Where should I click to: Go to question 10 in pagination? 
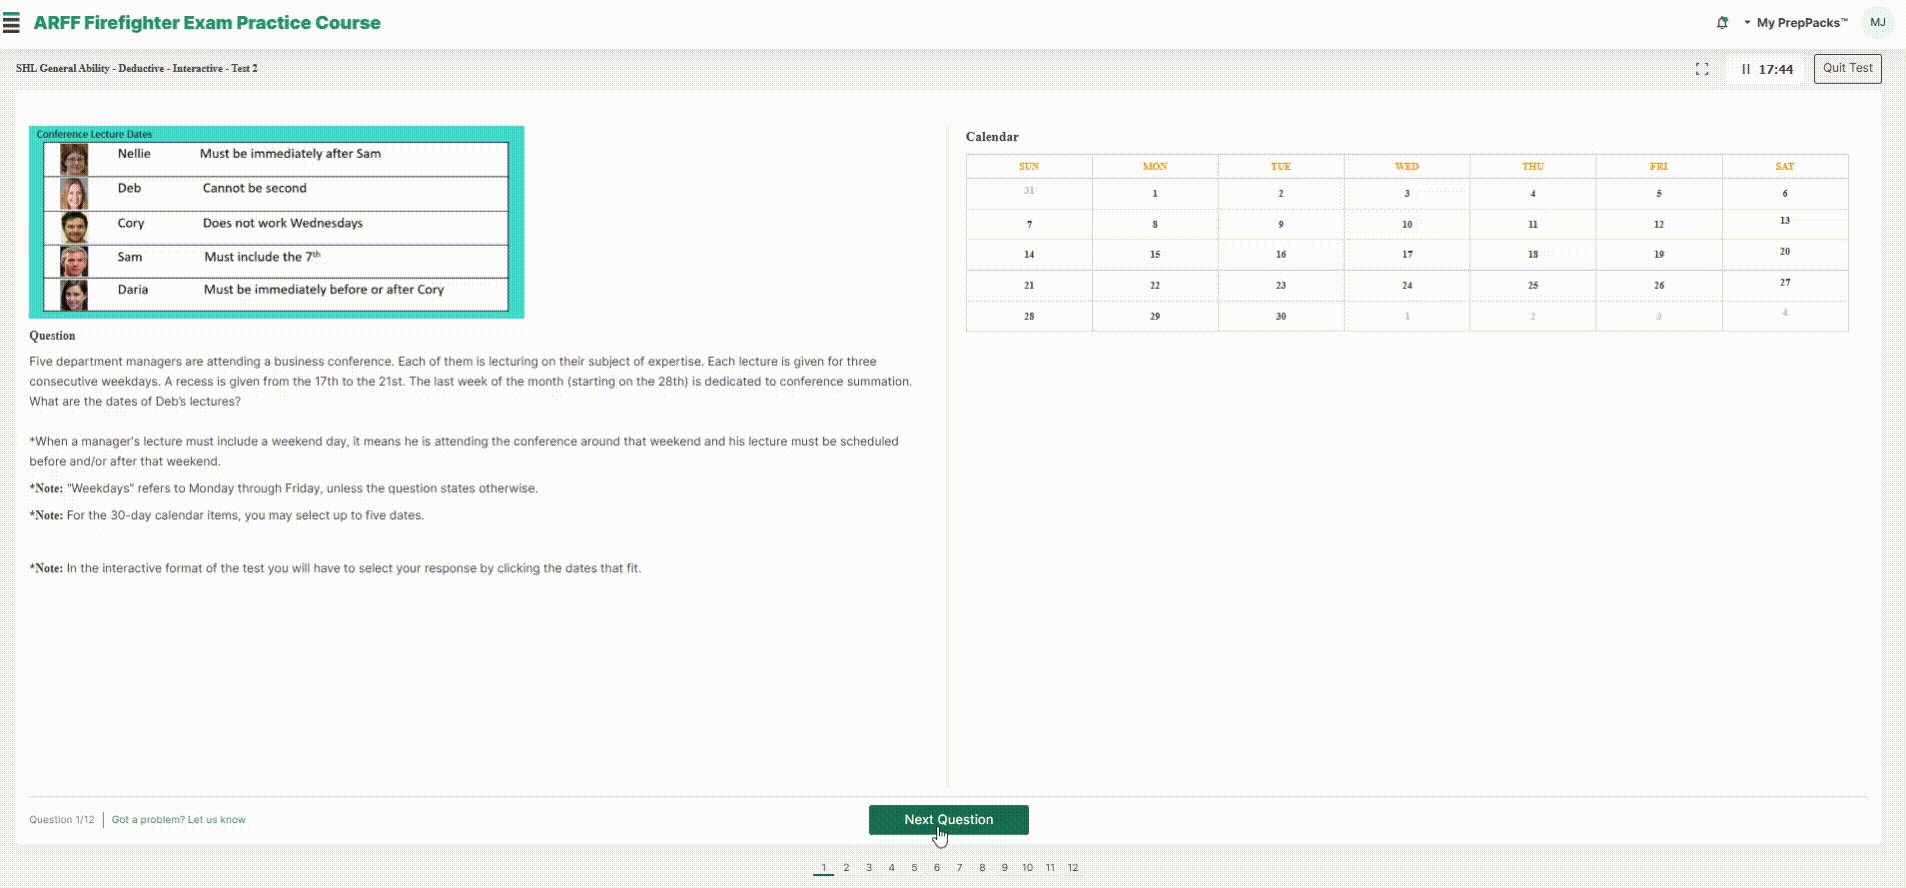coord(1027,868)
